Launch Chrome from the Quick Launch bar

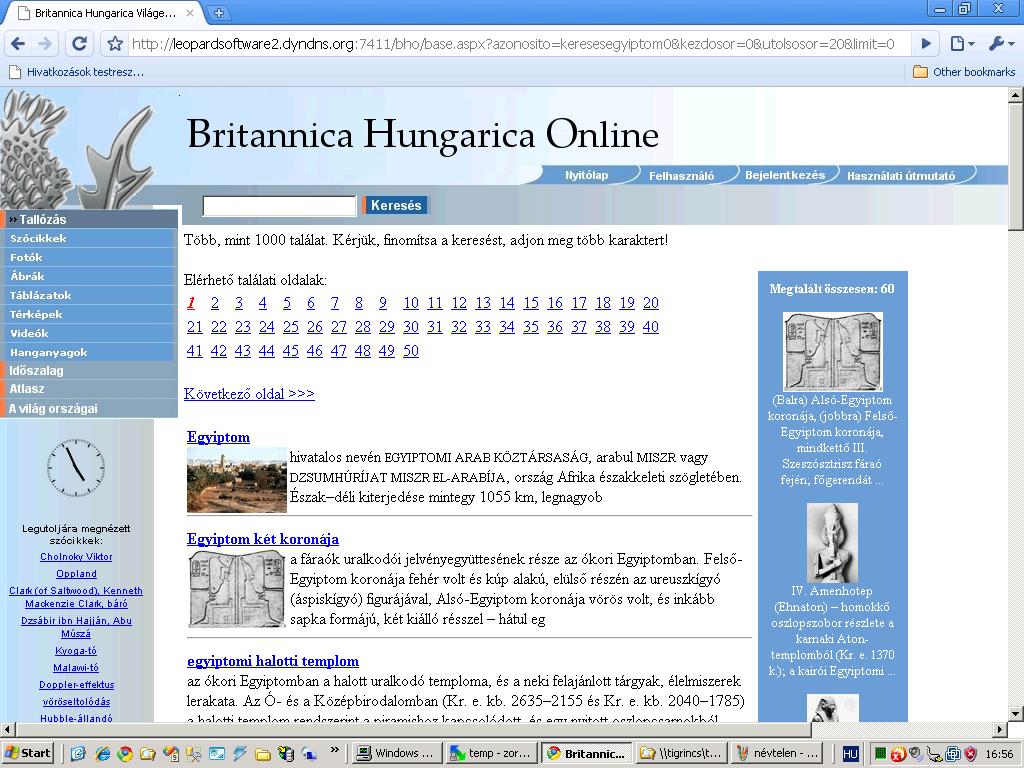(x=125, y=754)
